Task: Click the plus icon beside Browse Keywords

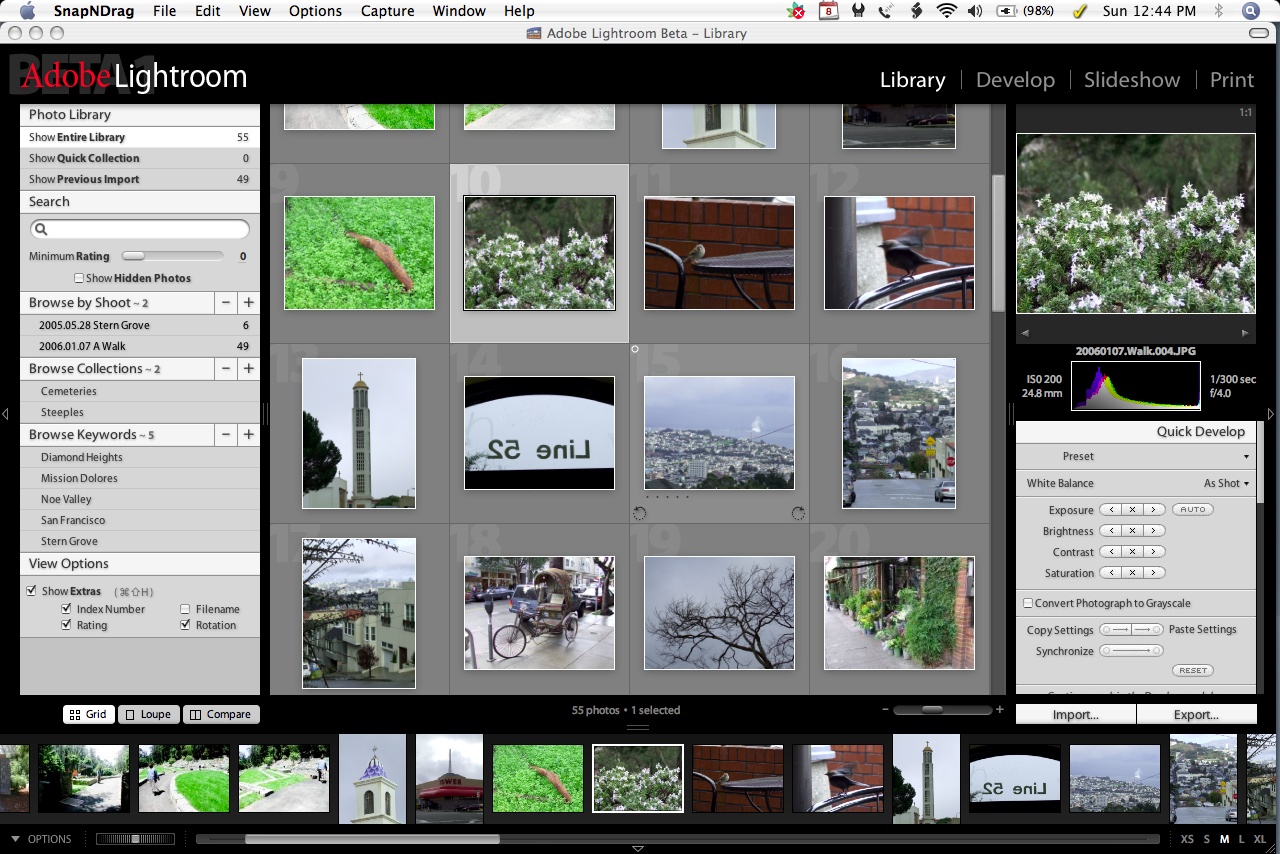Action: coord(248,435)
